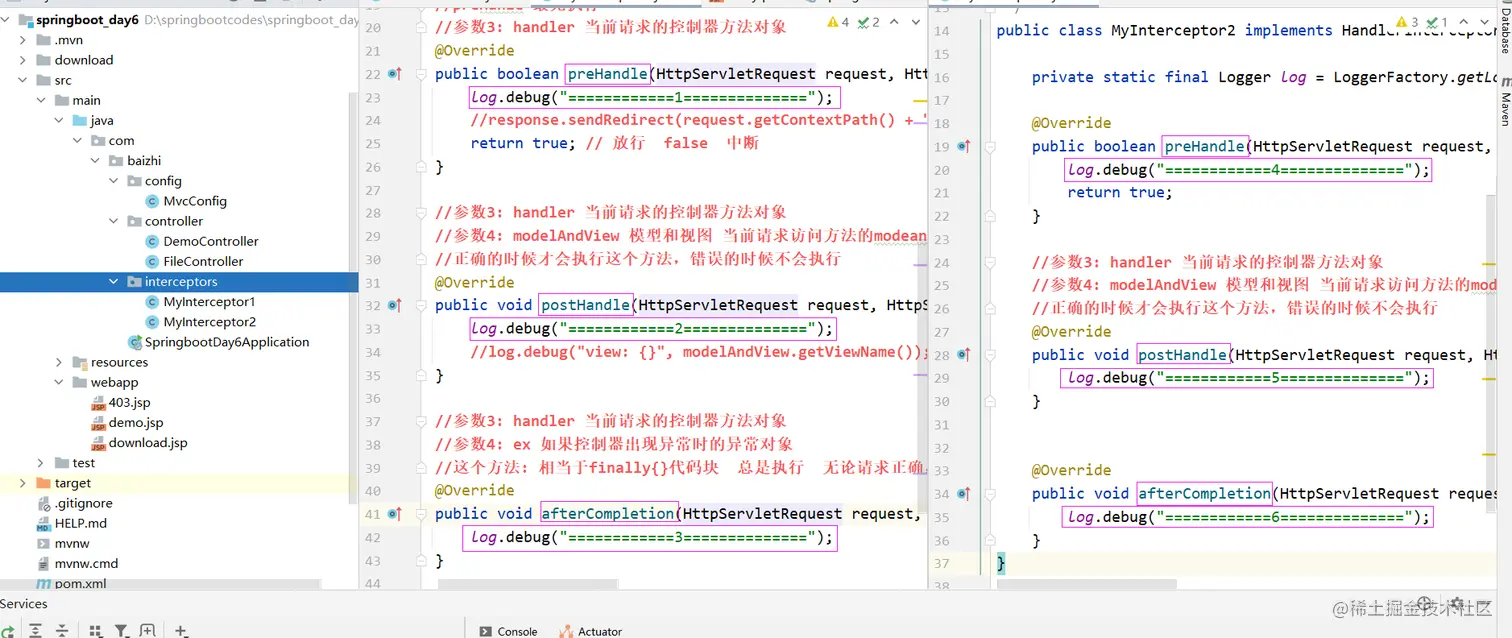The image size is (1512, 638).
Task: Click the 4 warnings indicator in the left editor
Action: coord(839,22)
